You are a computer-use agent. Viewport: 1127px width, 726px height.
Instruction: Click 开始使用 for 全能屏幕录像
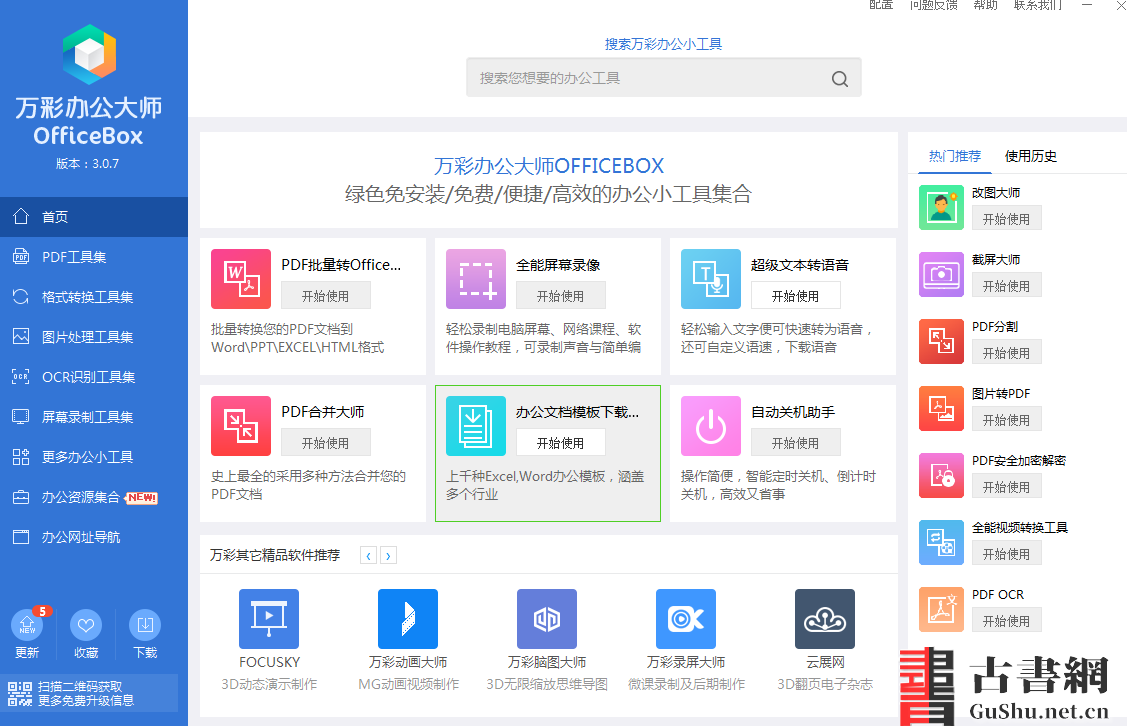(561, 295)
